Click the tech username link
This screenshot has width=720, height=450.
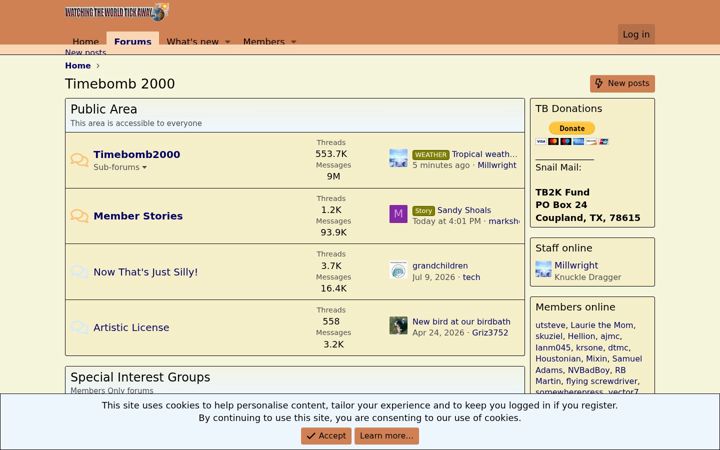[471, 277]
